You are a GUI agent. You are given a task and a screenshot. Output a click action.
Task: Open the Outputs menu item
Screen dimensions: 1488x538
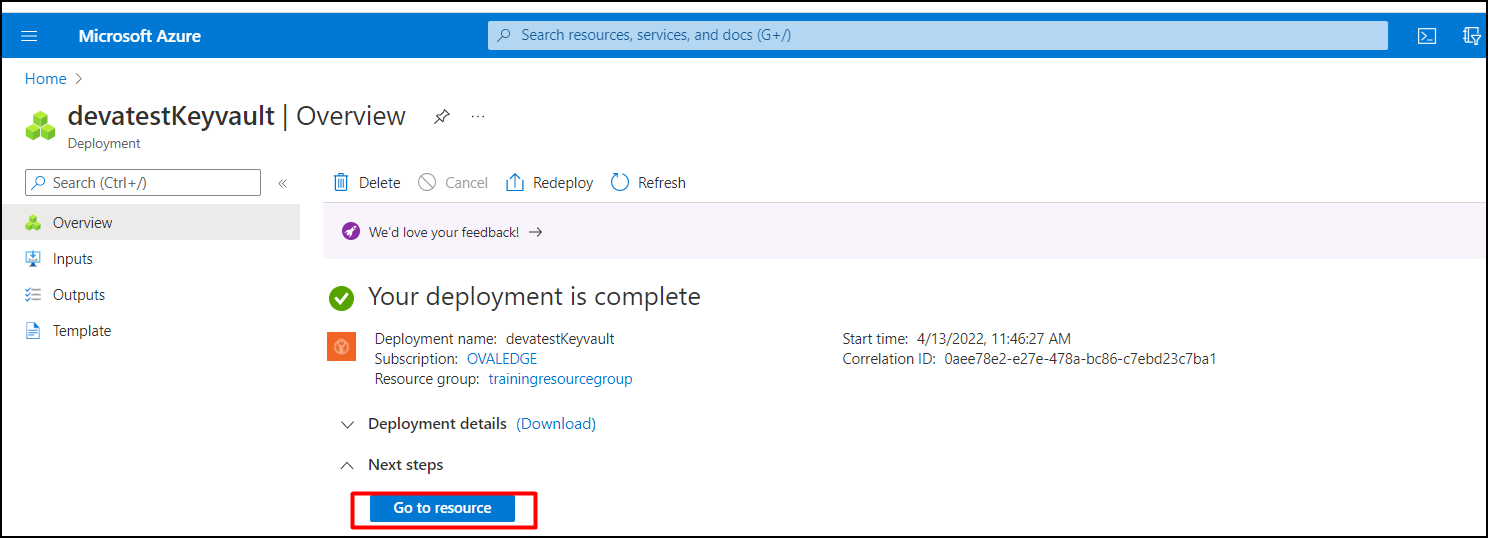pyautogui.click(x=150, y=295)
